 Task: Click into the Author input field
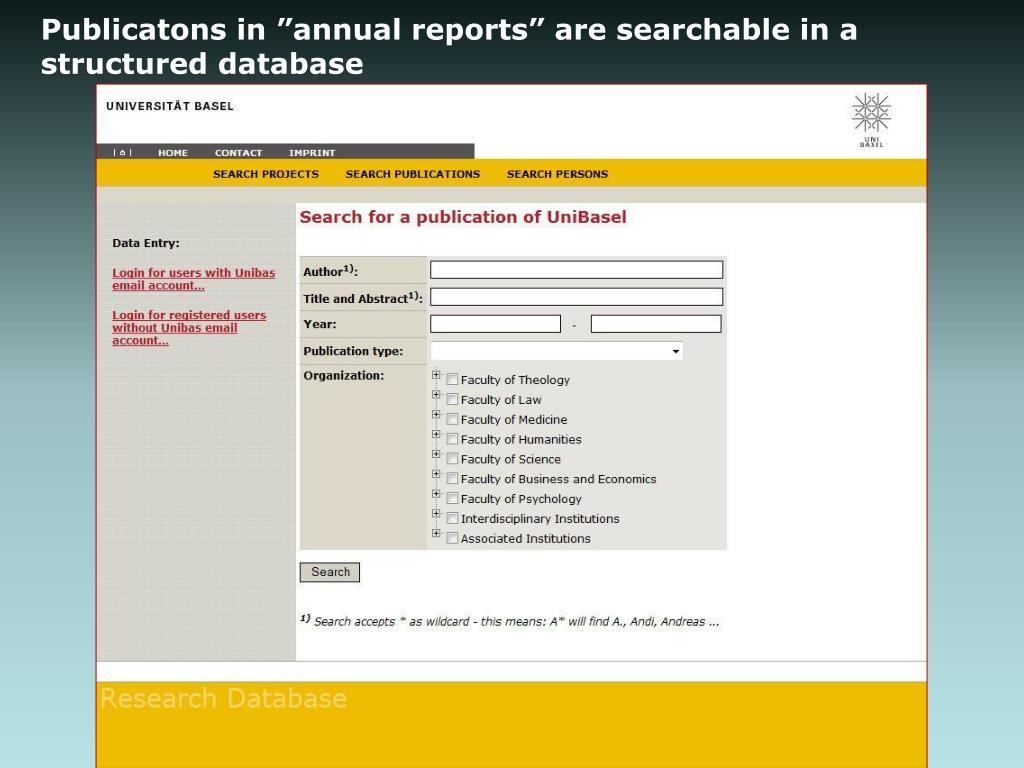576,270
